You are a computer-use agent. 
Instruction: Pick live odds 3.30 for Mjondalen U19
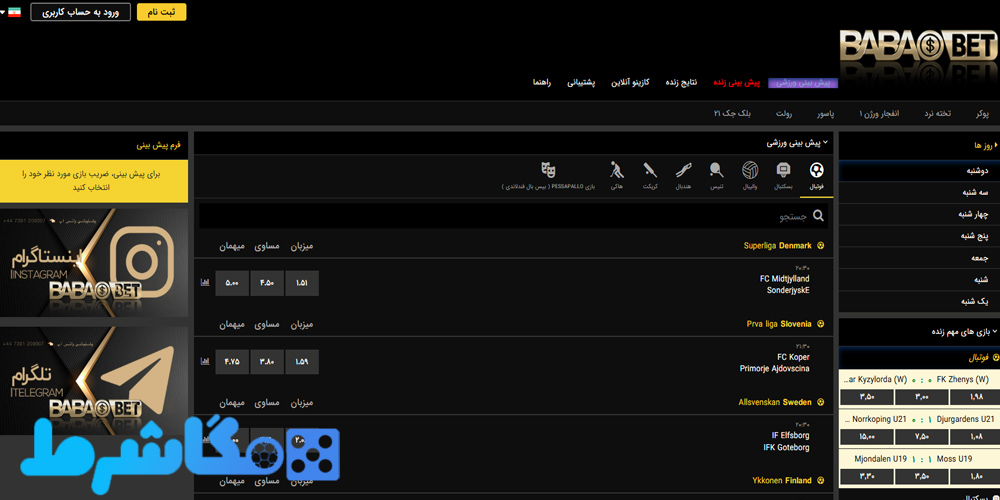[866, 476]
